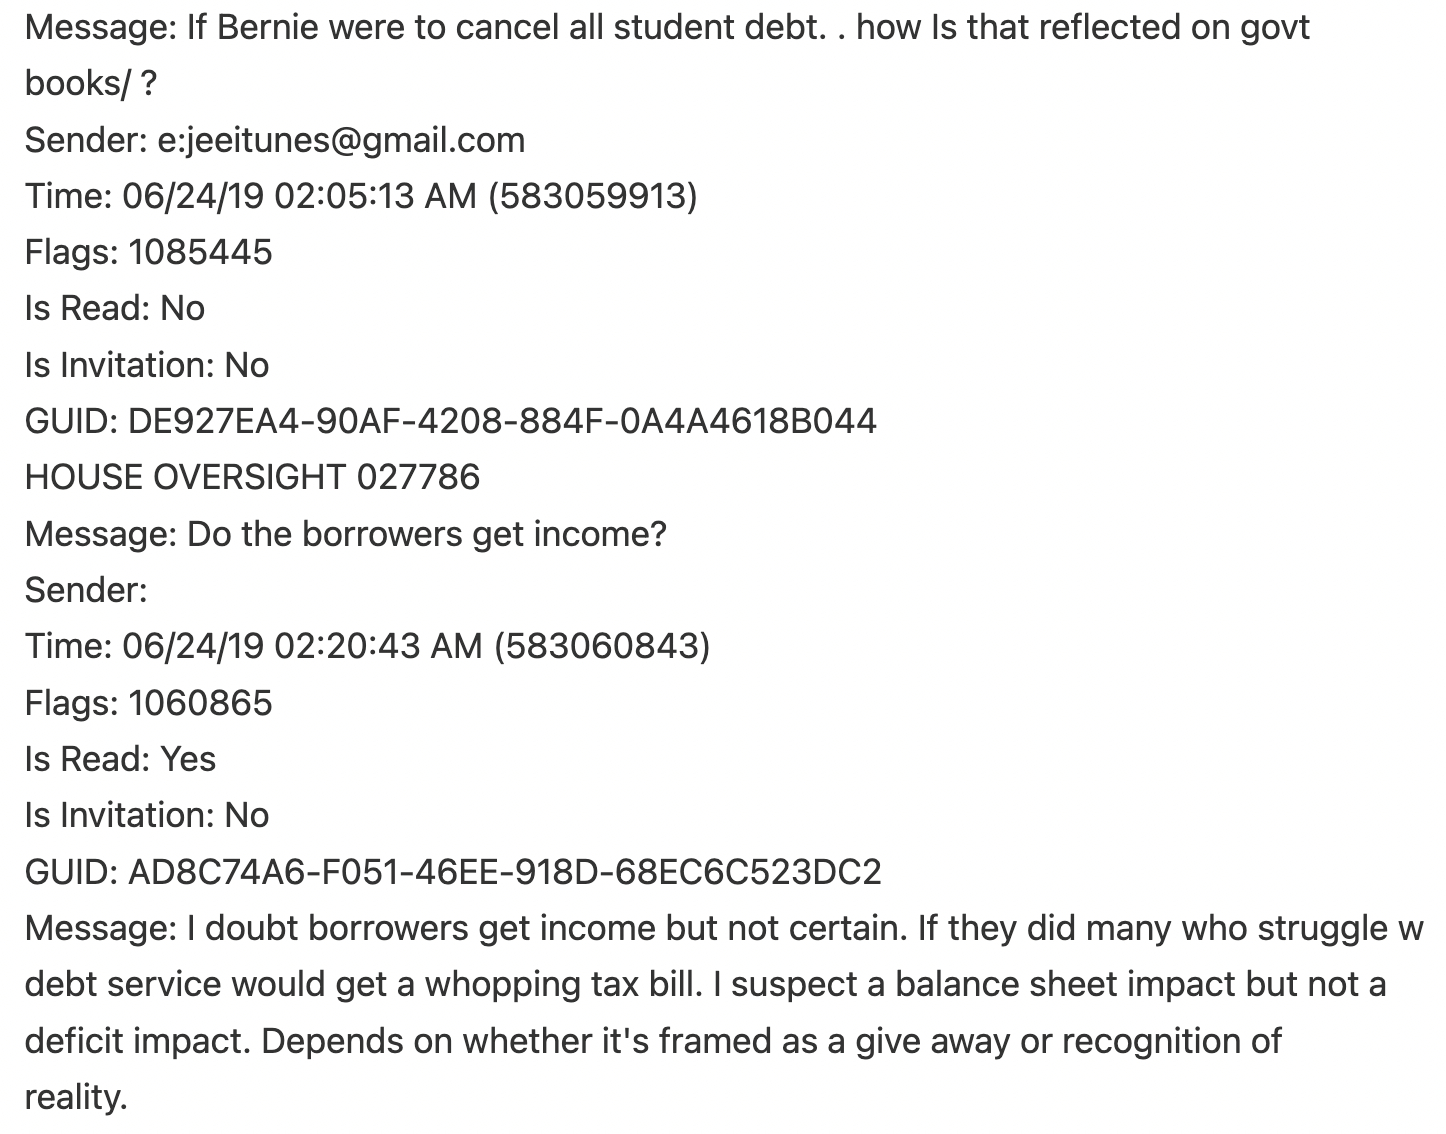Click "Is Invitation: No" above the DE927EA4 GUID
This screenshot has height=1134, width=1446.
tap(147, 365)
